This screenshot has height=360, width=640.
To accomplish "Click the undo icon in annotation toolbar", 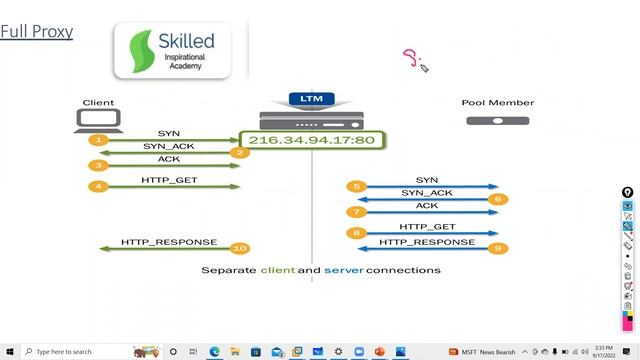I will [x=627, y=266].
